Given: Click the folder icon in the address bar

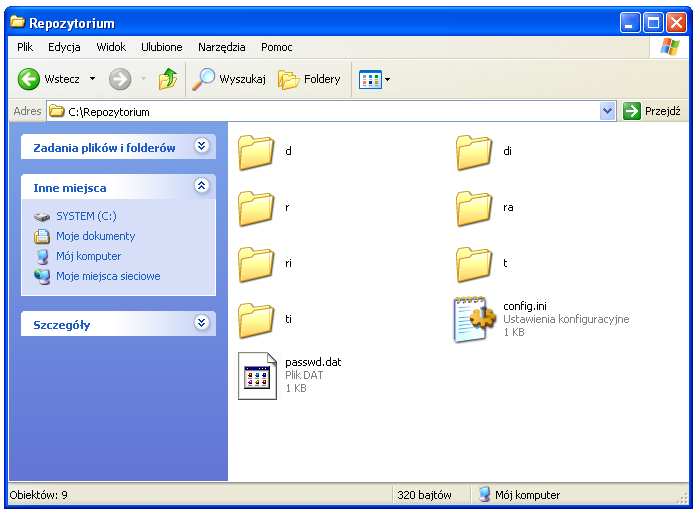Looking at the screenshot, I should (56, 111).
